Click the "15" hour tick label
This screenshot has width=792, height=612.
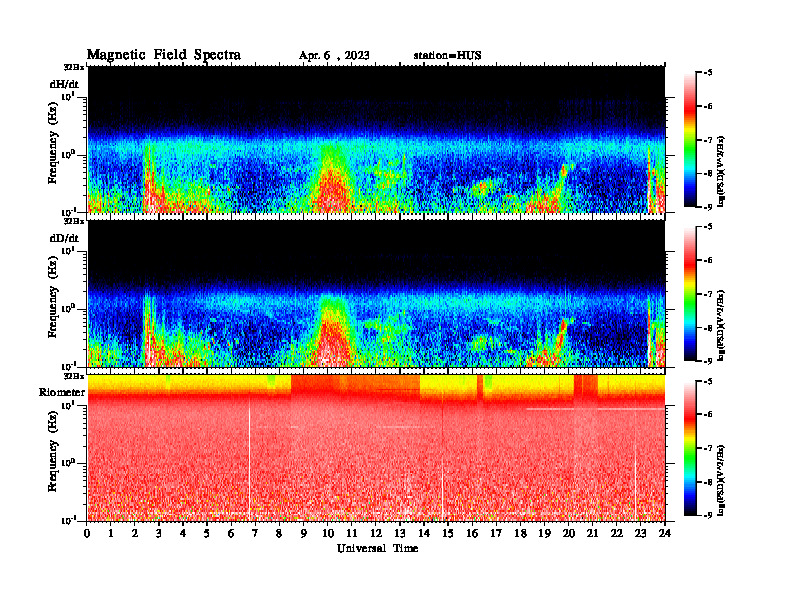(x=448, y=533)
